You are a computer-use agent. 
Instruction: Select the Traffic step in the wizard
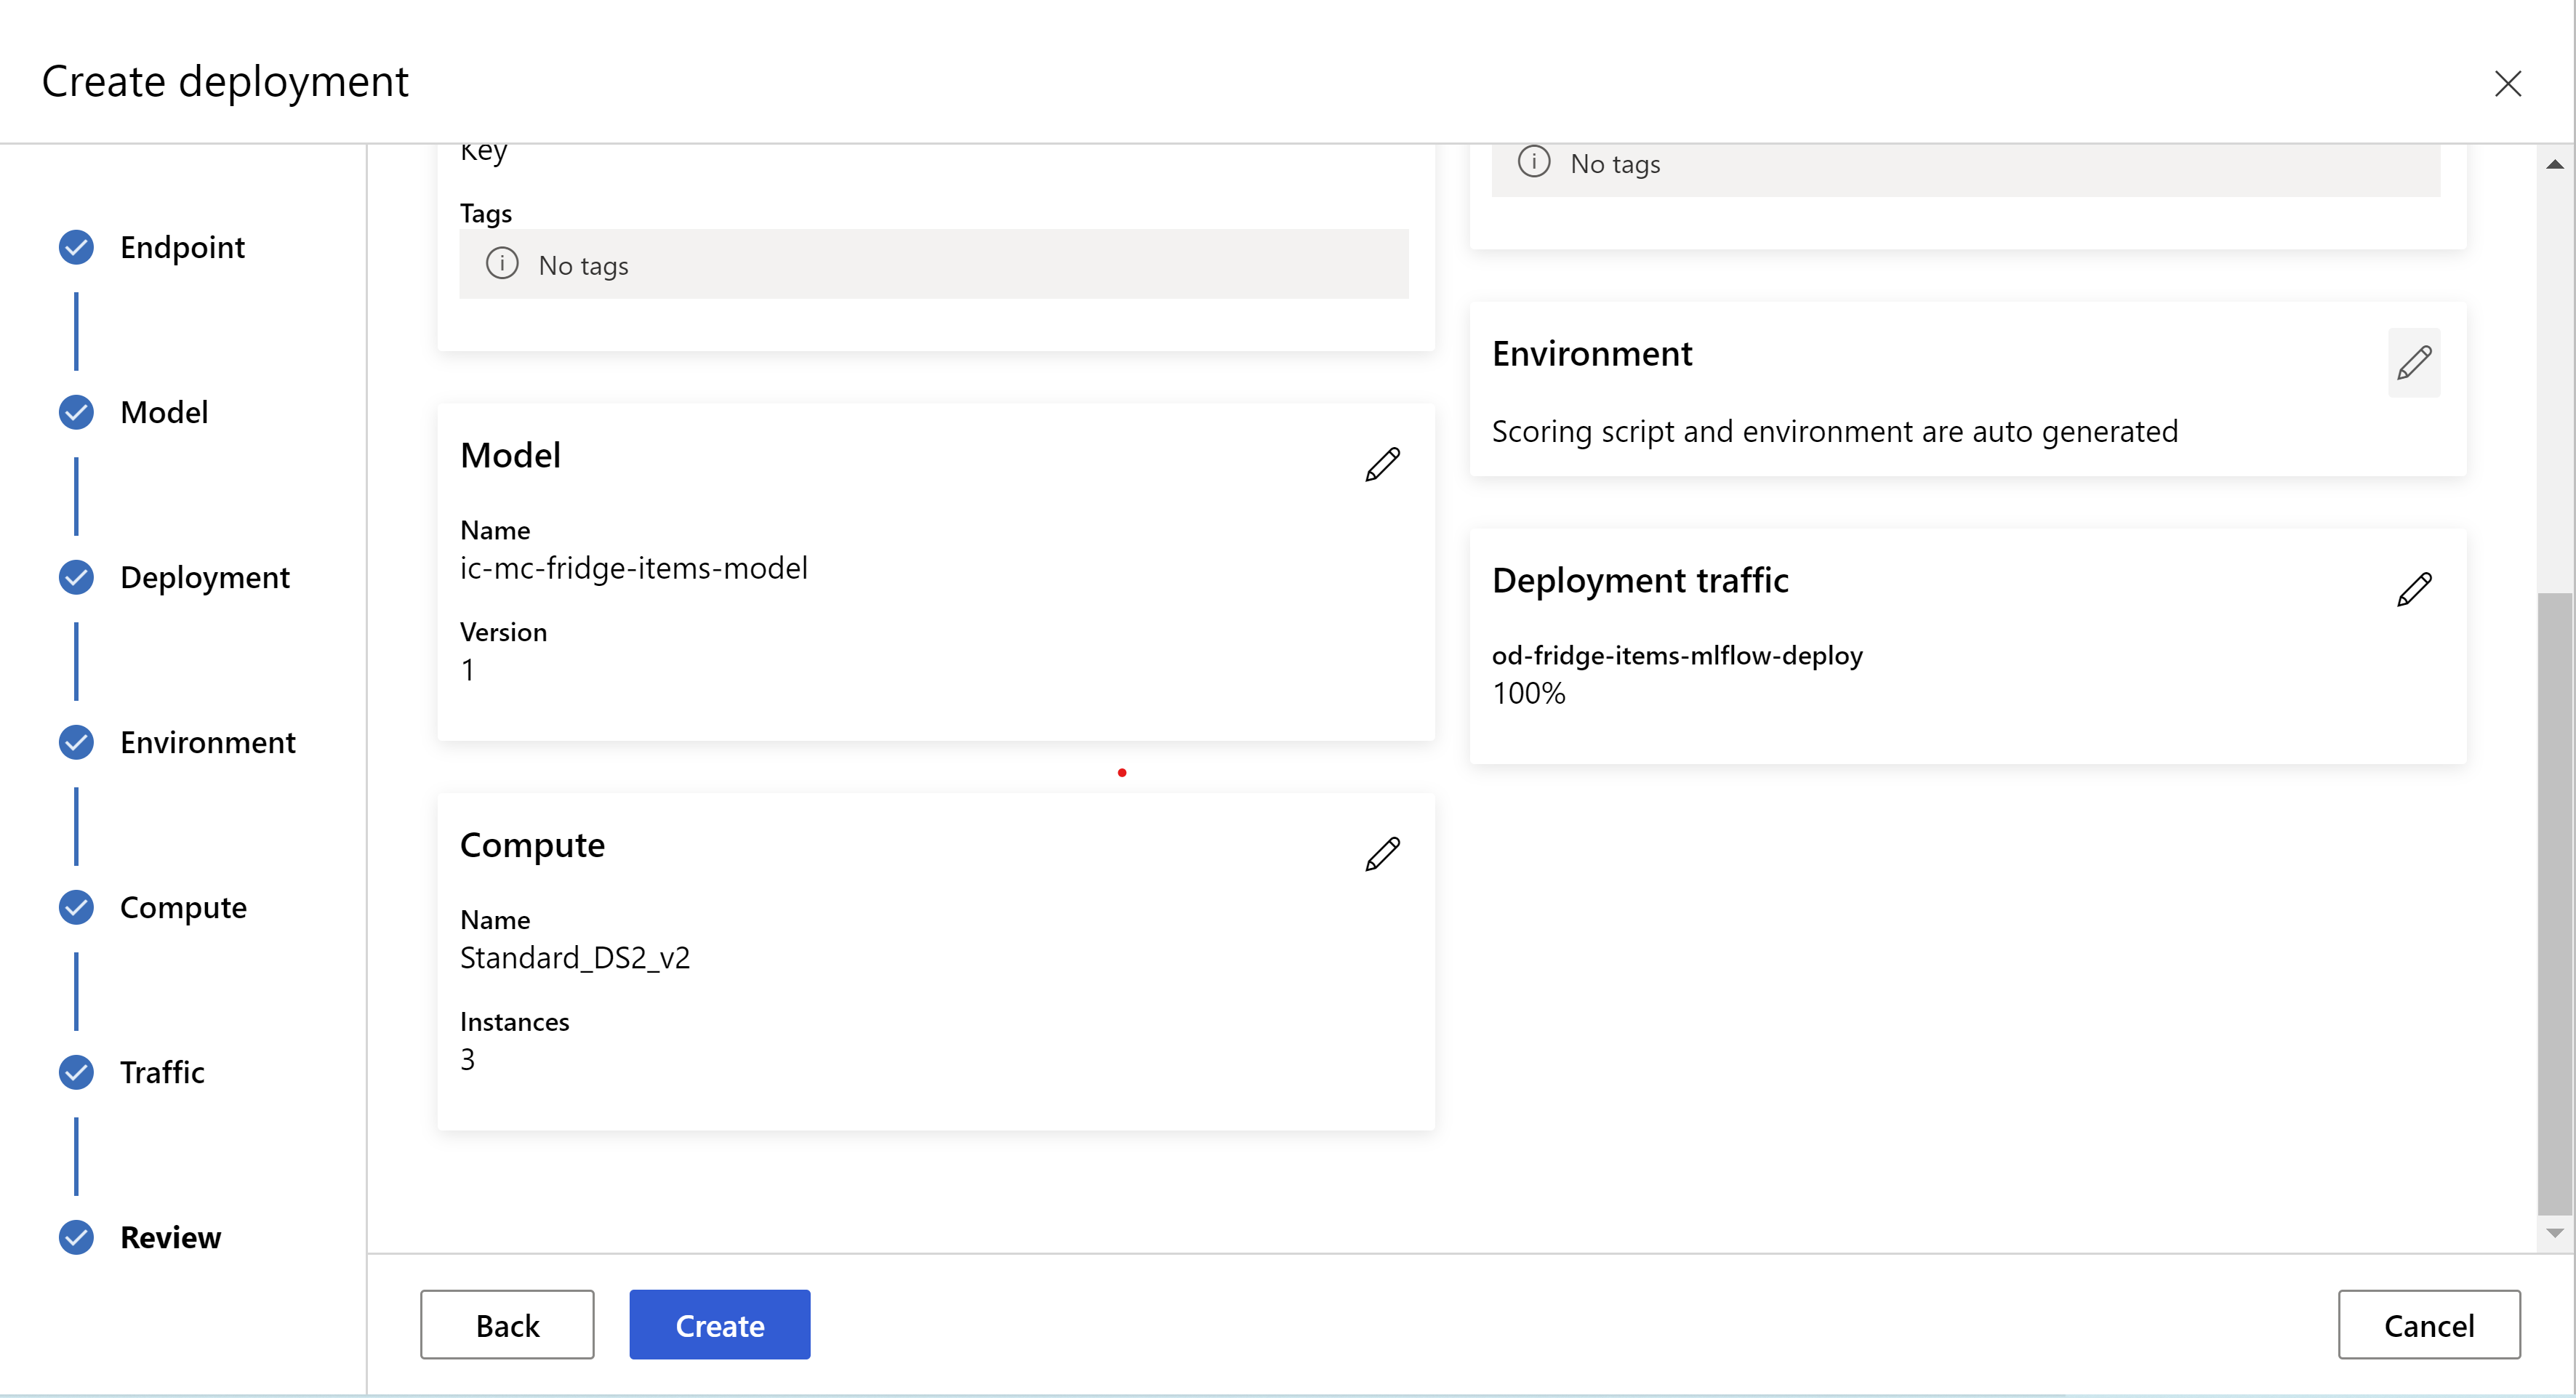pos(162,1071)
